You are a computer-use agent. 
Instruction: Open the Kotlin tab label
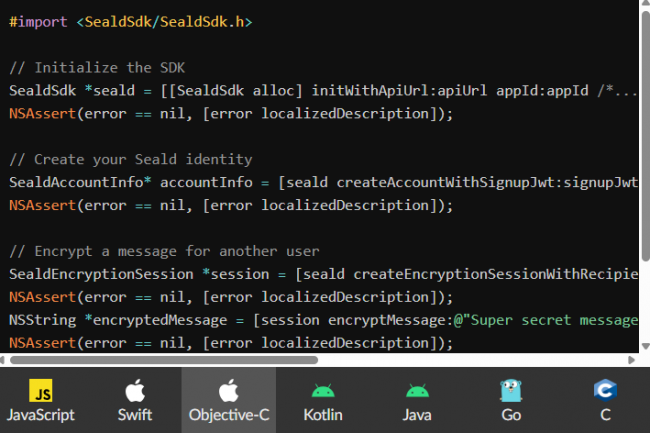(x=322, y=414)
